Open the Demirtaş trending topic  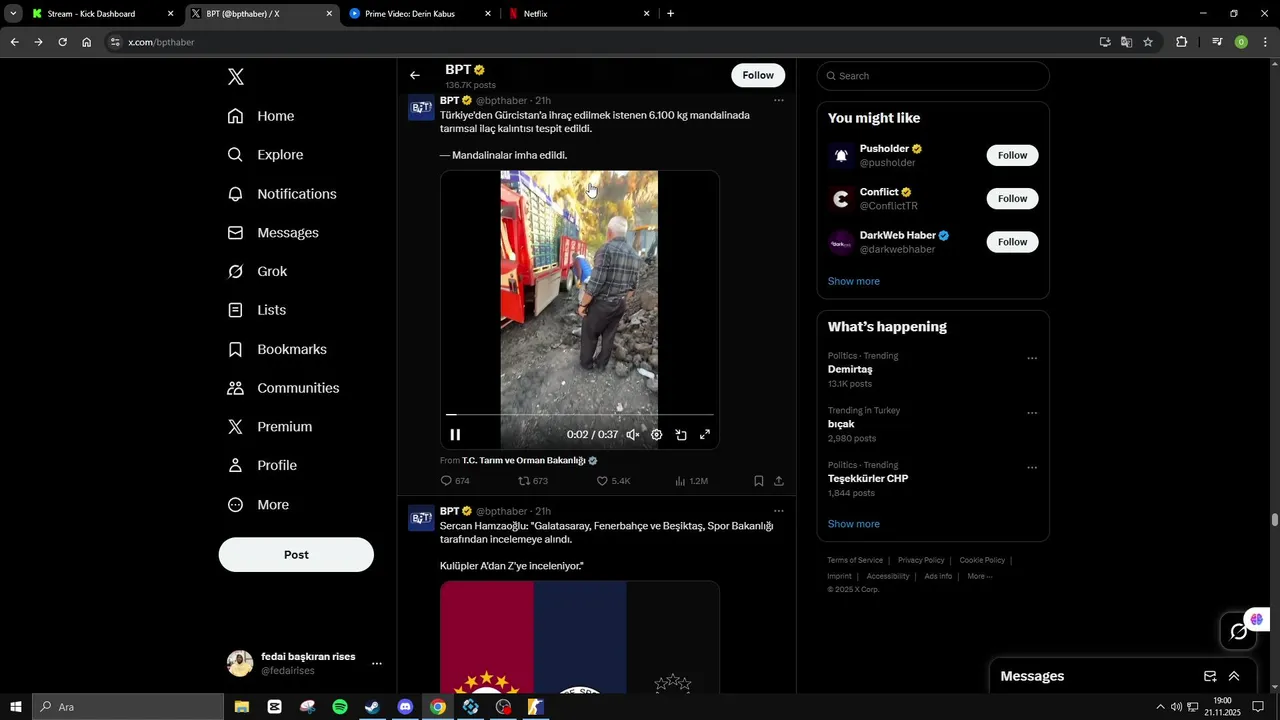tap(850, 370)
